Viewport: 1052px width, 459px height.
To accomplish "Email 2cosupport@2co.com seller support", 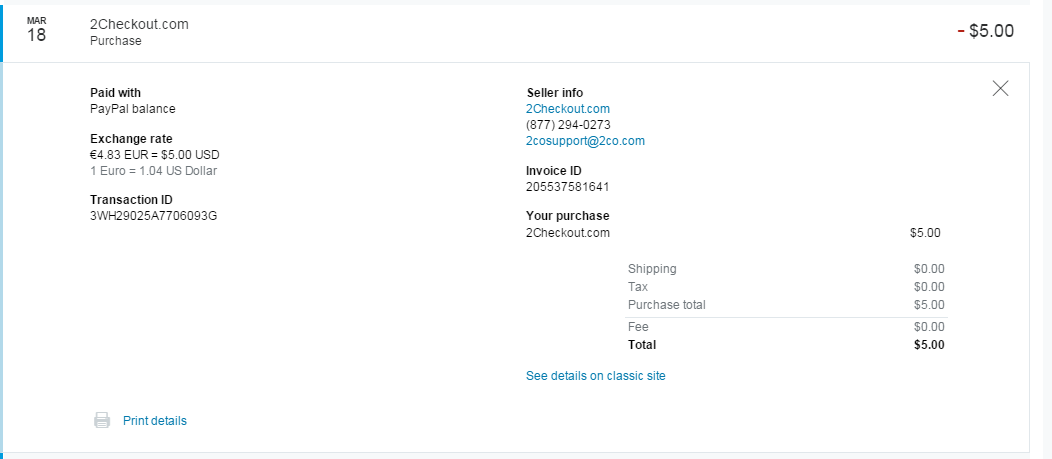I will (585, 141).
